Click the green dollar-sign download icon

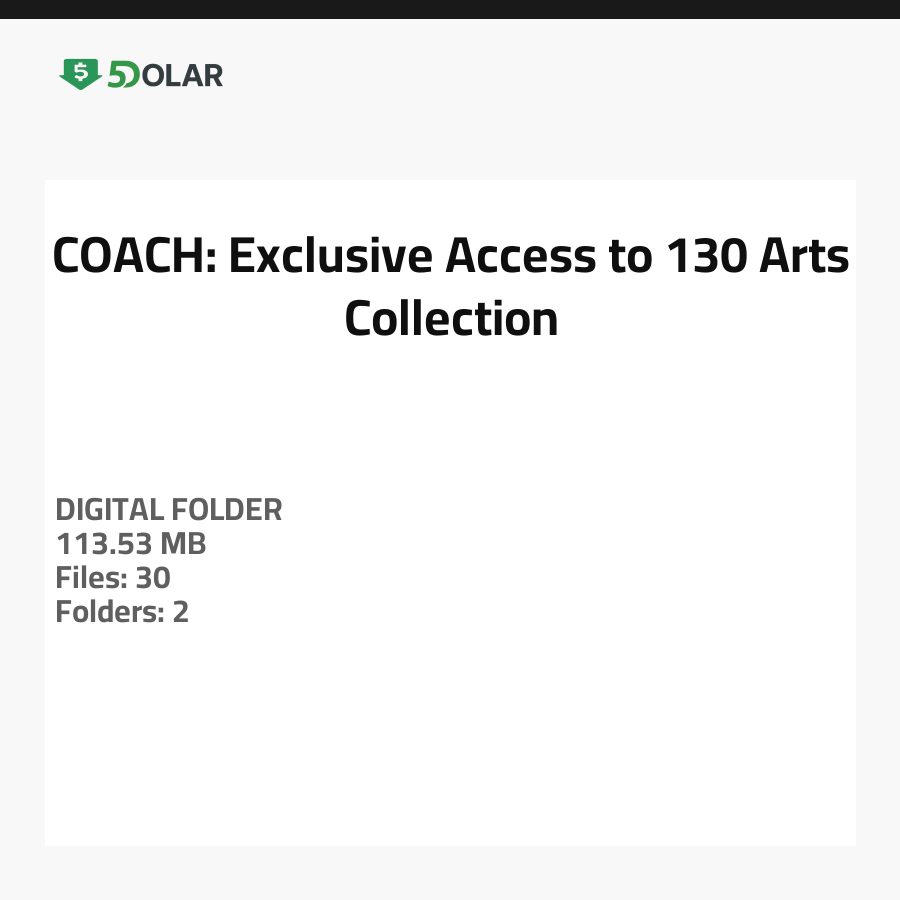tap(80, 74)
